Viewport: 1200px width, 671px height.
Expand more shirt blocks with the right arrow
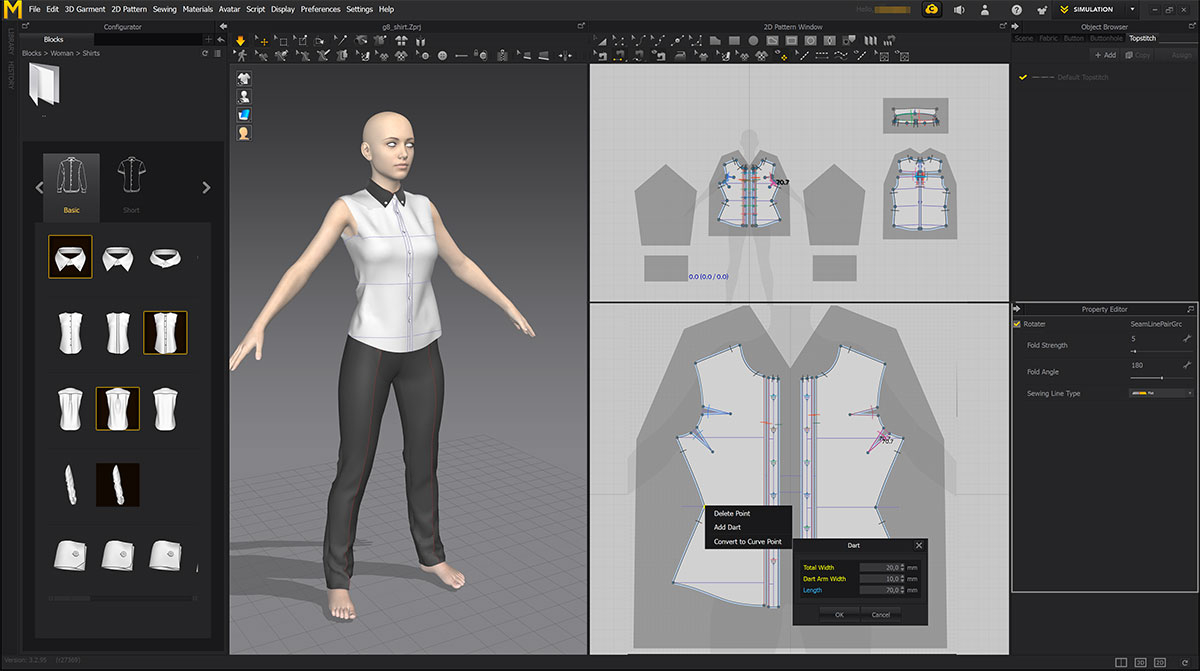coord(207,187)
